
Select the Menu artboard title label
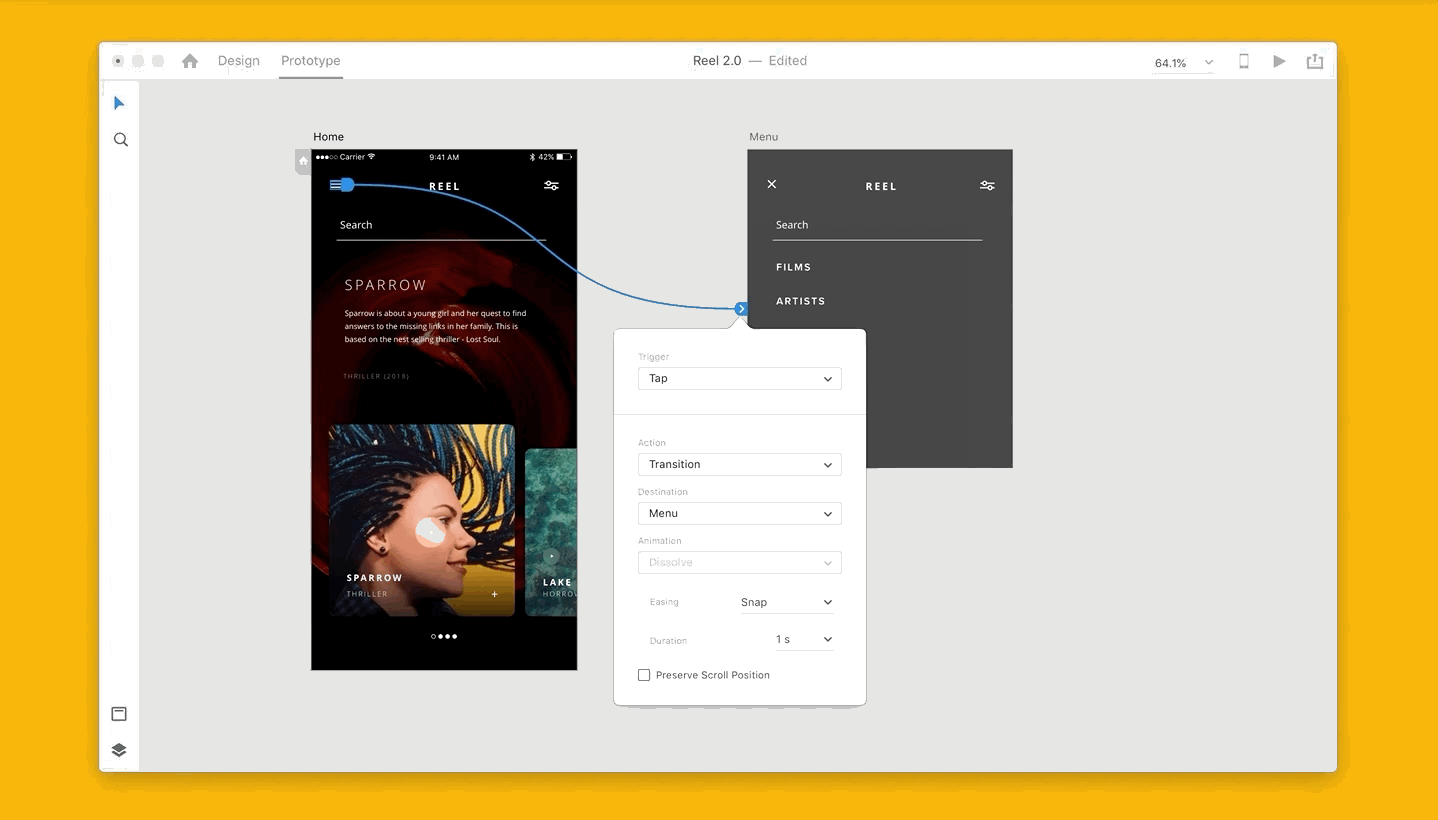coord(764,137)
